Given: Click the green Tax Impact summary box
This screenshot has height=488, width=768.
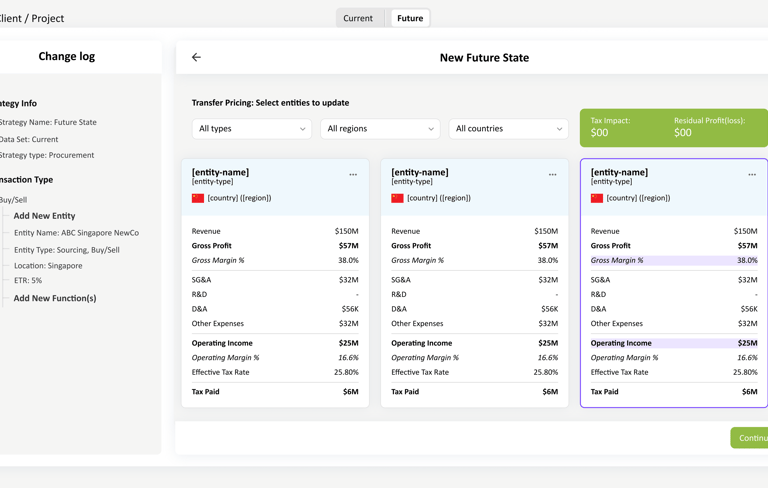Looking at the screenshot, I should [x=673, y=127].
